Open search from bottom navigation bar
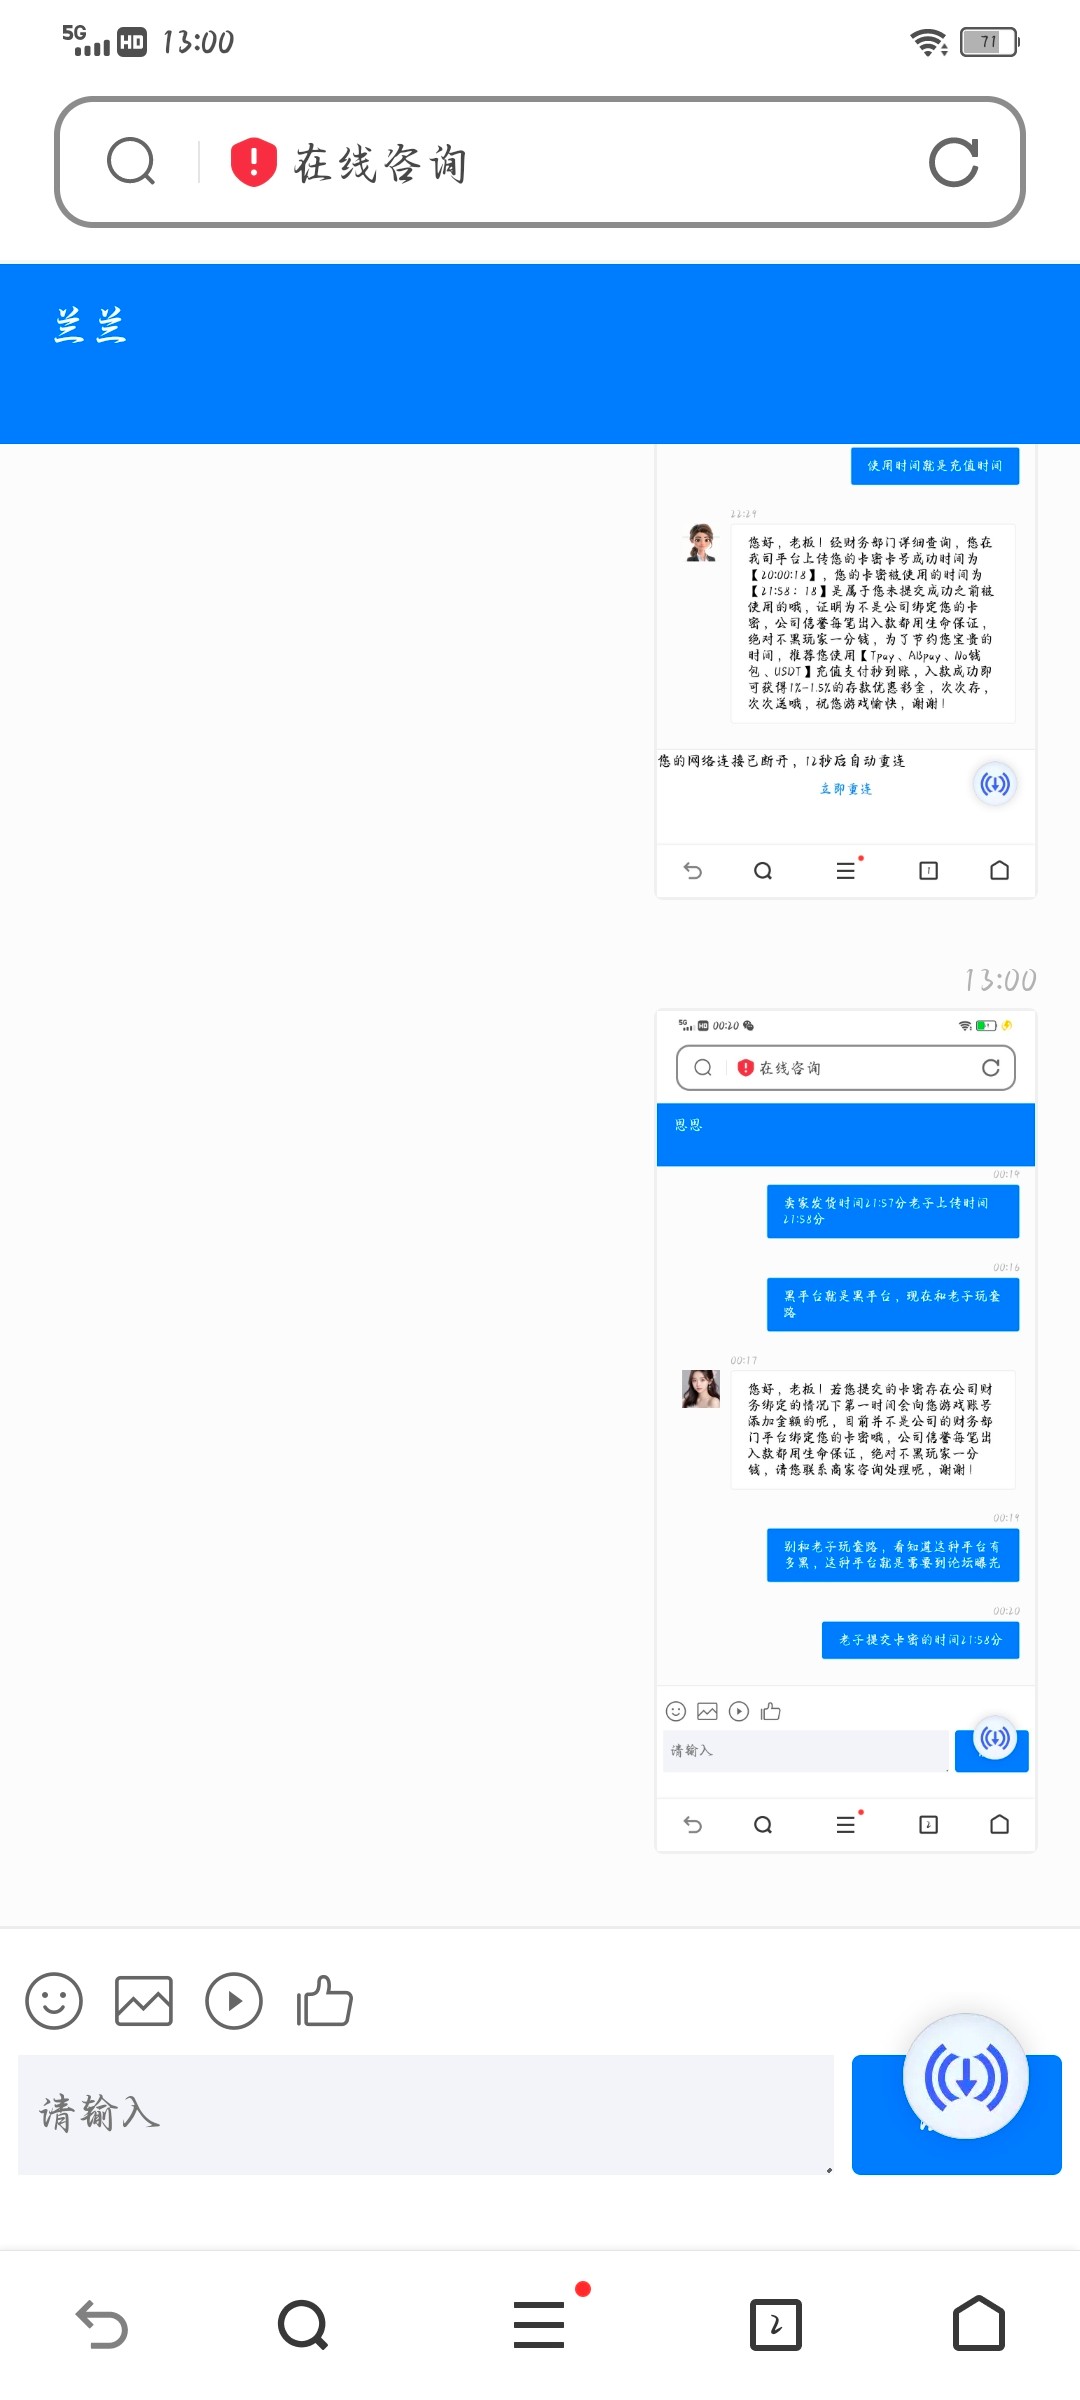1080x2400 pixels. [303, 2324]
